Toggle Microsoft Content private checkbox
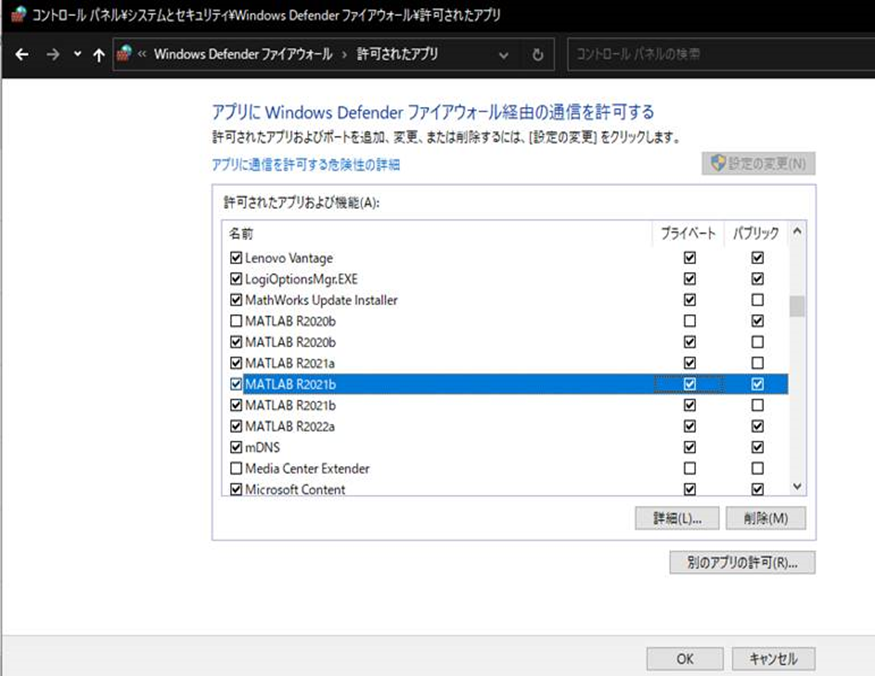This screenshot has width=875, height=676. (x=690, y=489)
